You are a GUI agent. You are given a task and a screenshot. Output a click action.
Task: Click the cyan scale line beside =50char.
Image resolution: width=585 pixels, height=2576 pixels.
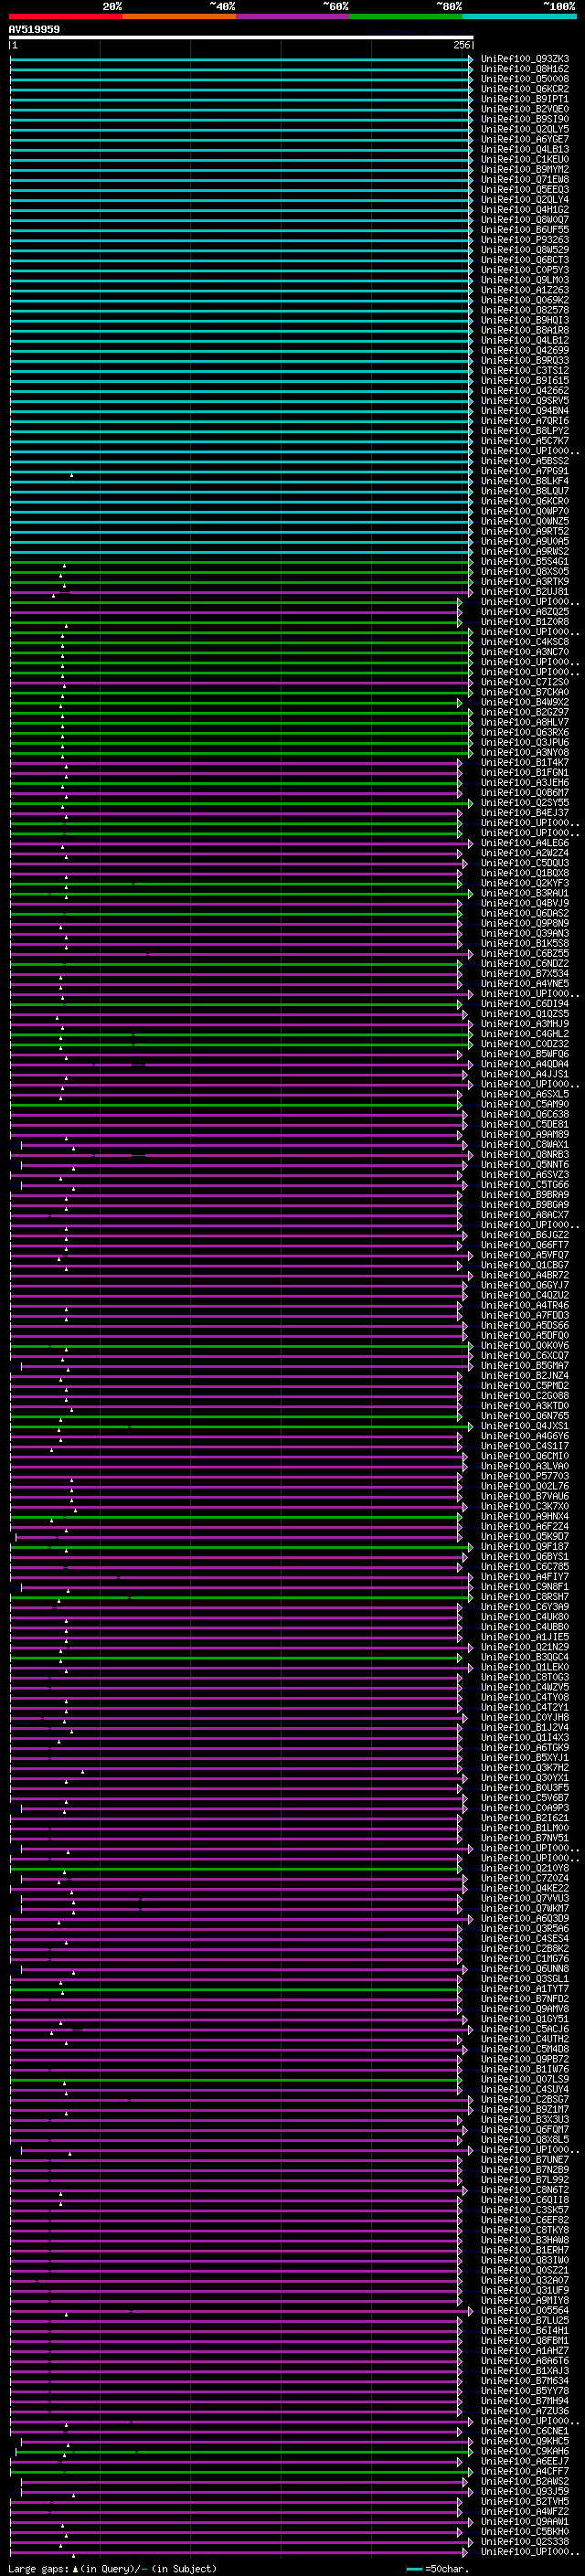click(414, 2568)
